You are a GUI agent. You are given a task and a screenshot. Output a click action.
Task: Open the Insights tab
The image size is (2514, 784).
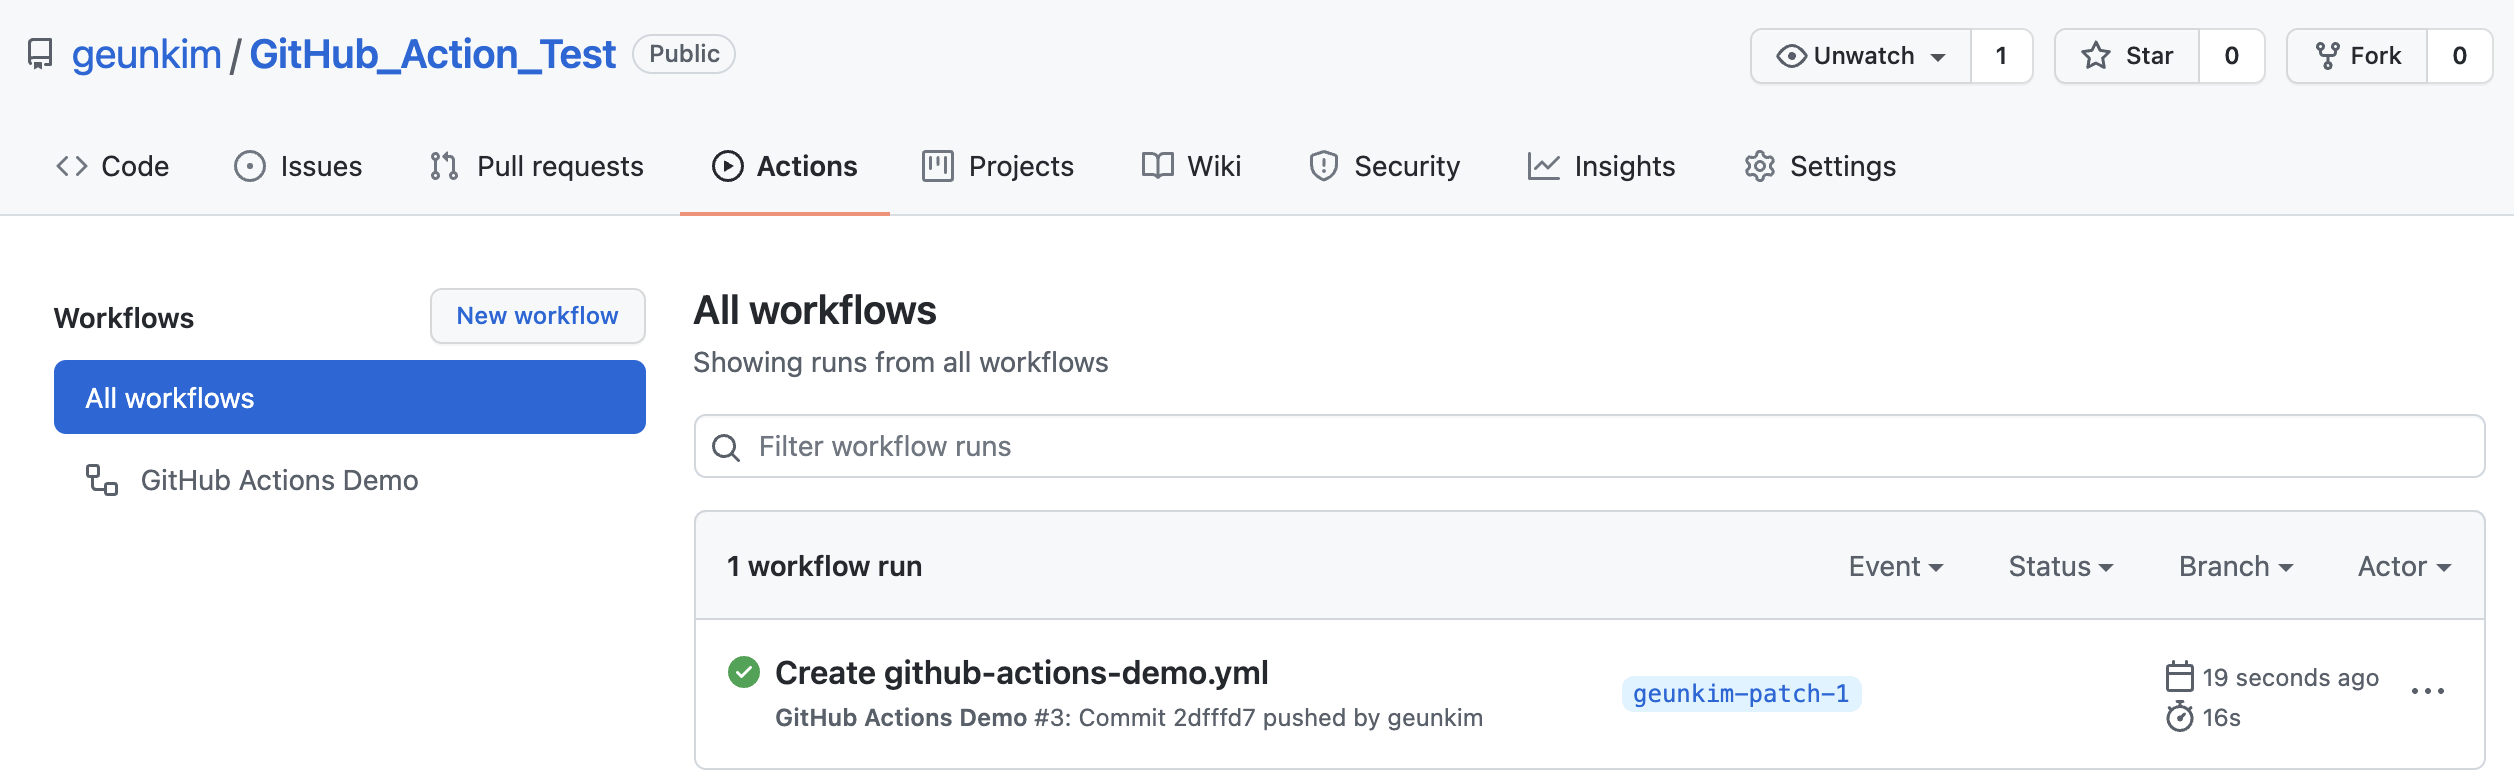[x=1602, y=166]
